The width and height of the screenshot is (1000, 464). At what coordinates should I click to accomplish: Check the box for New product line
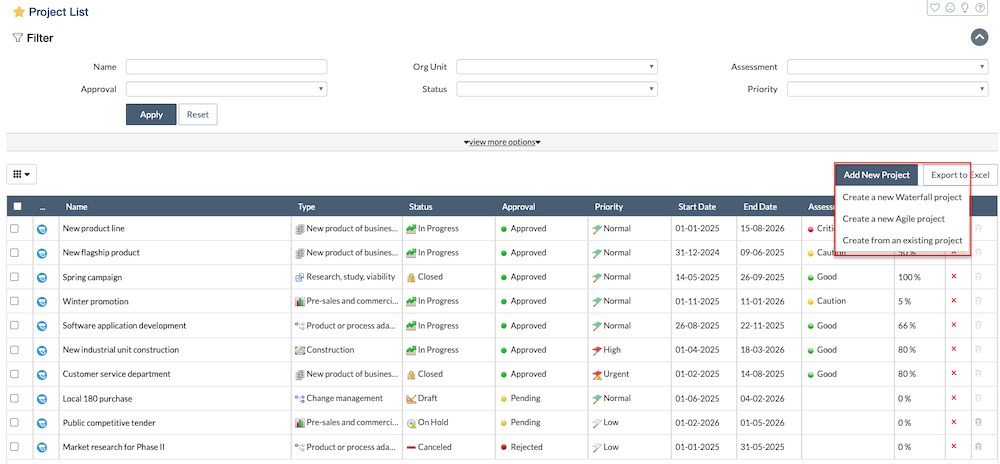point(14,228)
